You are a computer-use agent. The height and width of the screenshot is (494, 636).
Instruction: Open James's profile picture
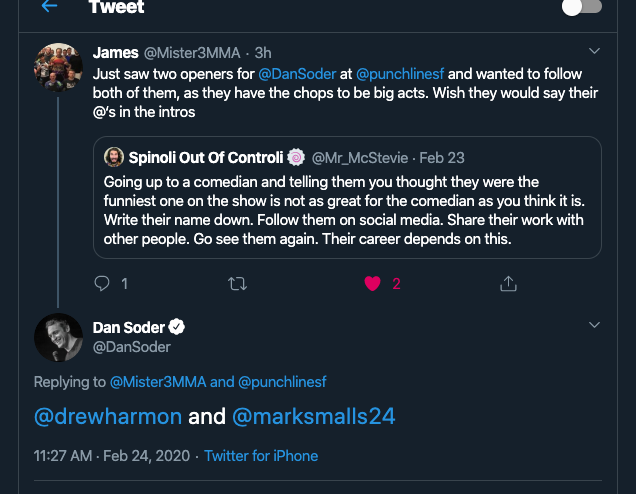(58, 68)
